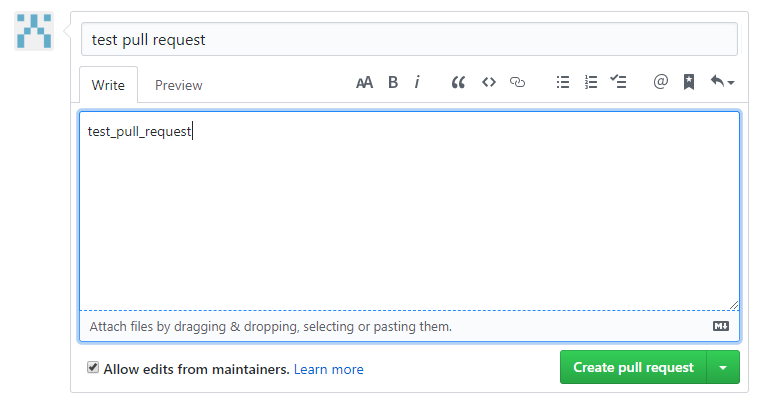This screenshot has width=767, height=410.
Task: Add a numbered list
Action: click(x=591, y=82)
